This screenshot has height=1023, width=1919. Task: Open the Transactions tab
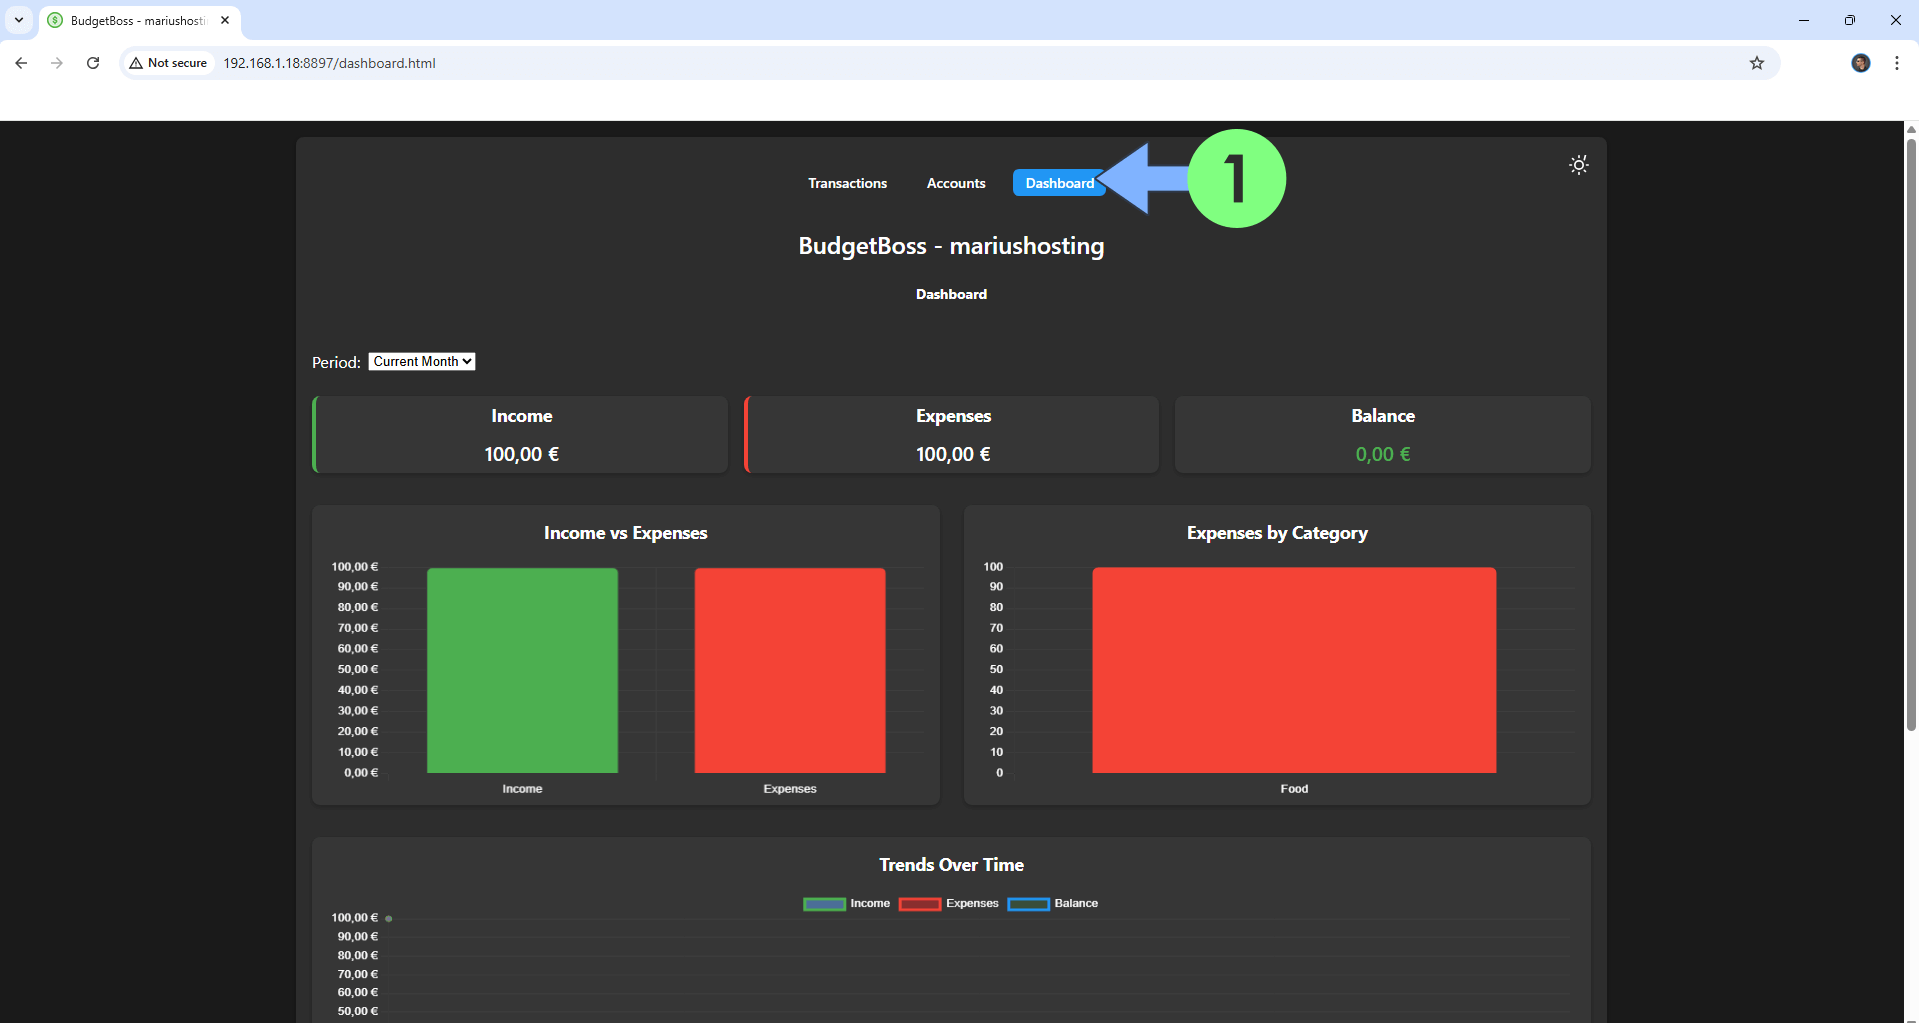pyautogui.click(x=847, y=183)
